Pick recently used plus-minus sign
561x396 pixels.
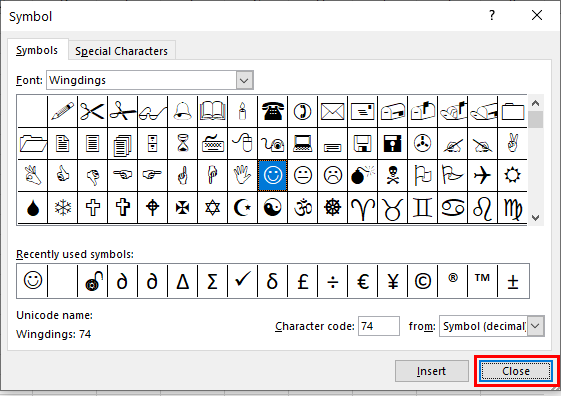[513, 281]
